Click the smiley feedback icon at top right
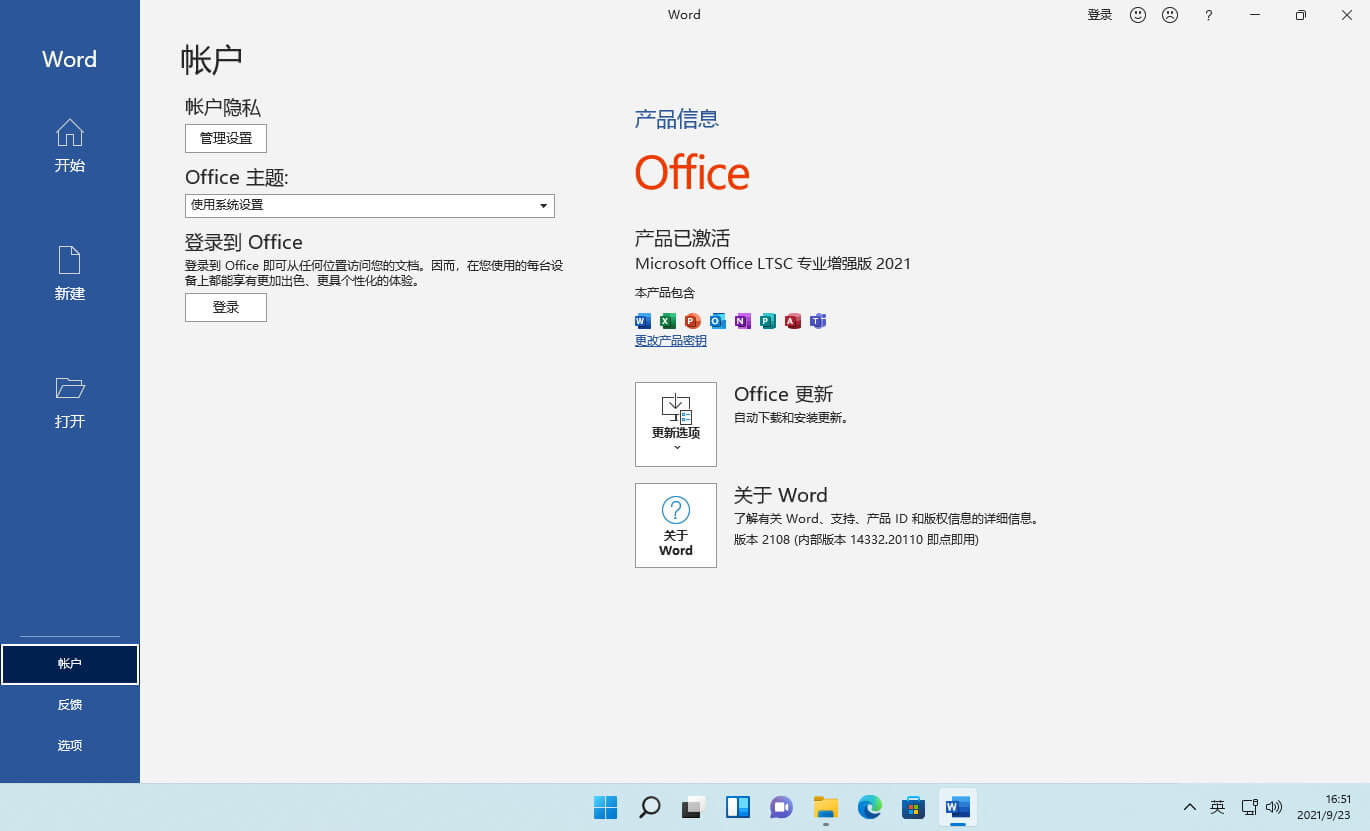Screen dimensions: 1370x831 1137,15
